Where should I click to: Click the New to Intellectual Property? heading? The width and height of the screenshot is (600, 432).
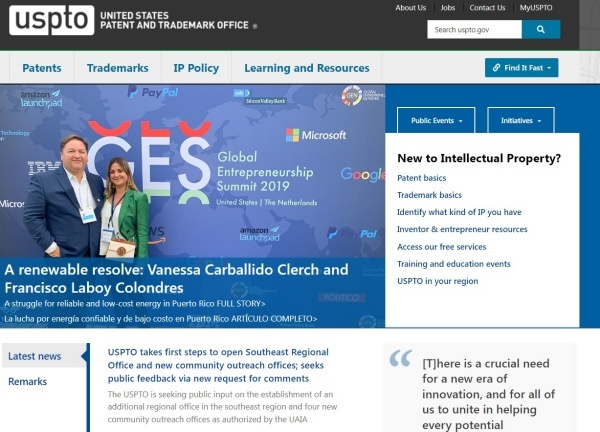[479, 158]
